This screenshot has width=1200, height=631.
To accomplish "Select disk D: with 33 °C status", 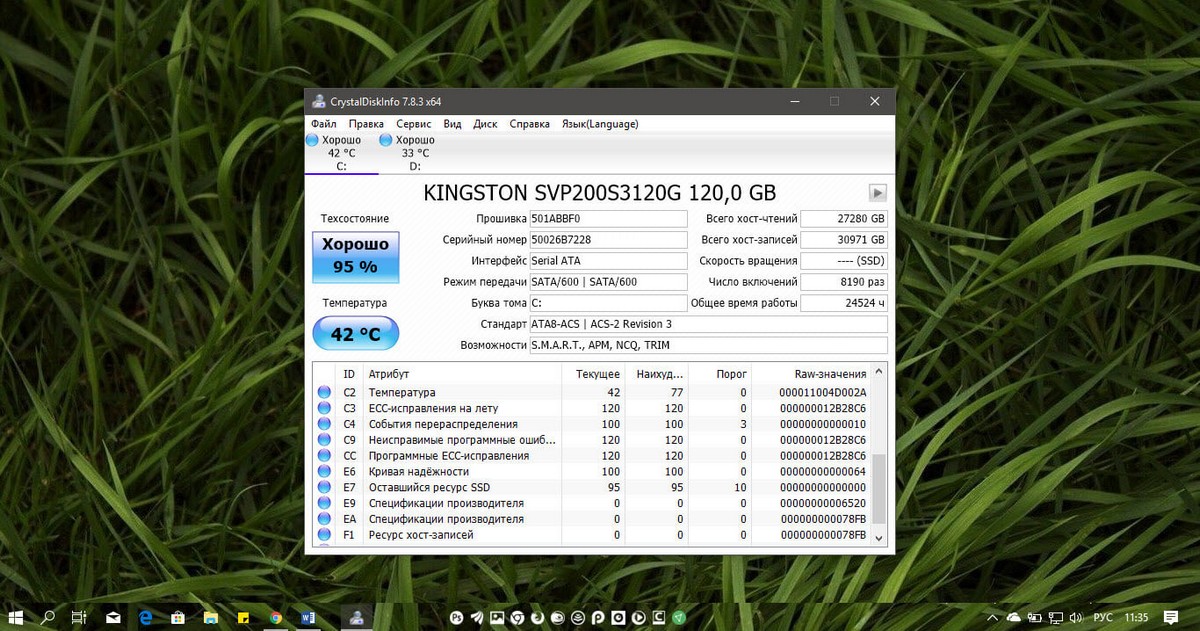I will point(415,153).
